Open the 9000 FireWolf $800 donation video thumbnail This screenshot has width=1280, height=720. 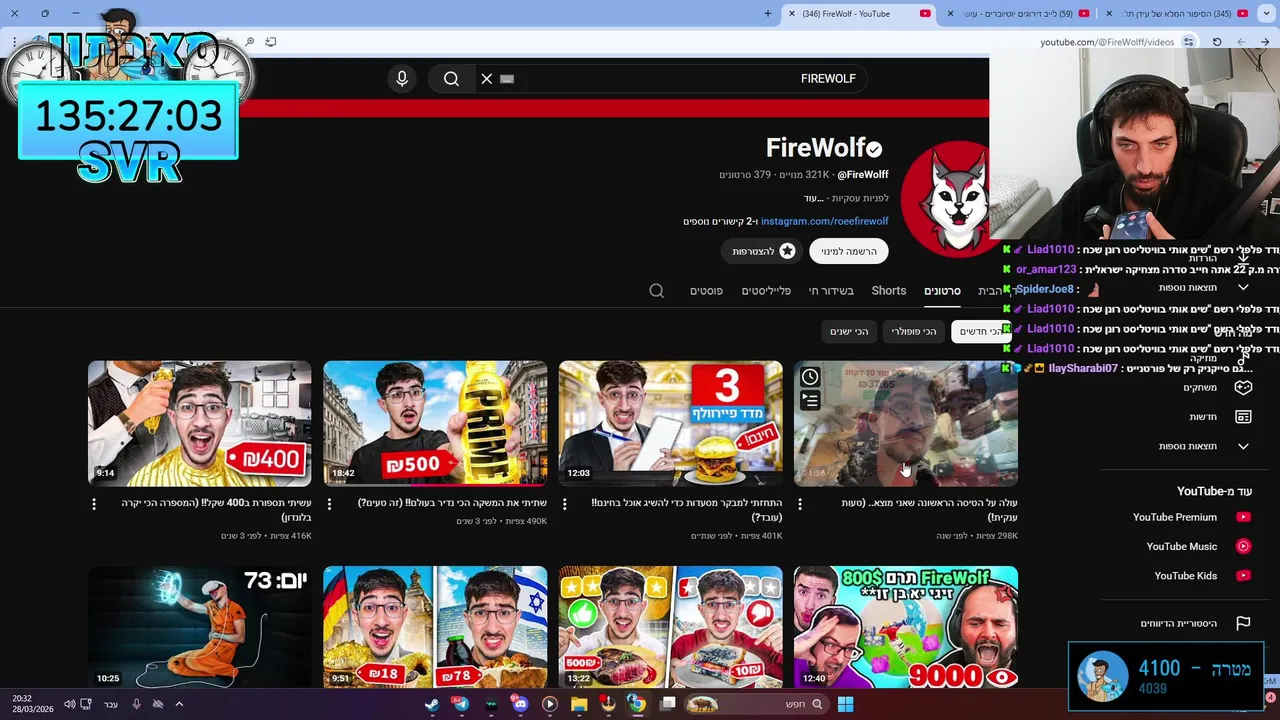click(906, 628)
